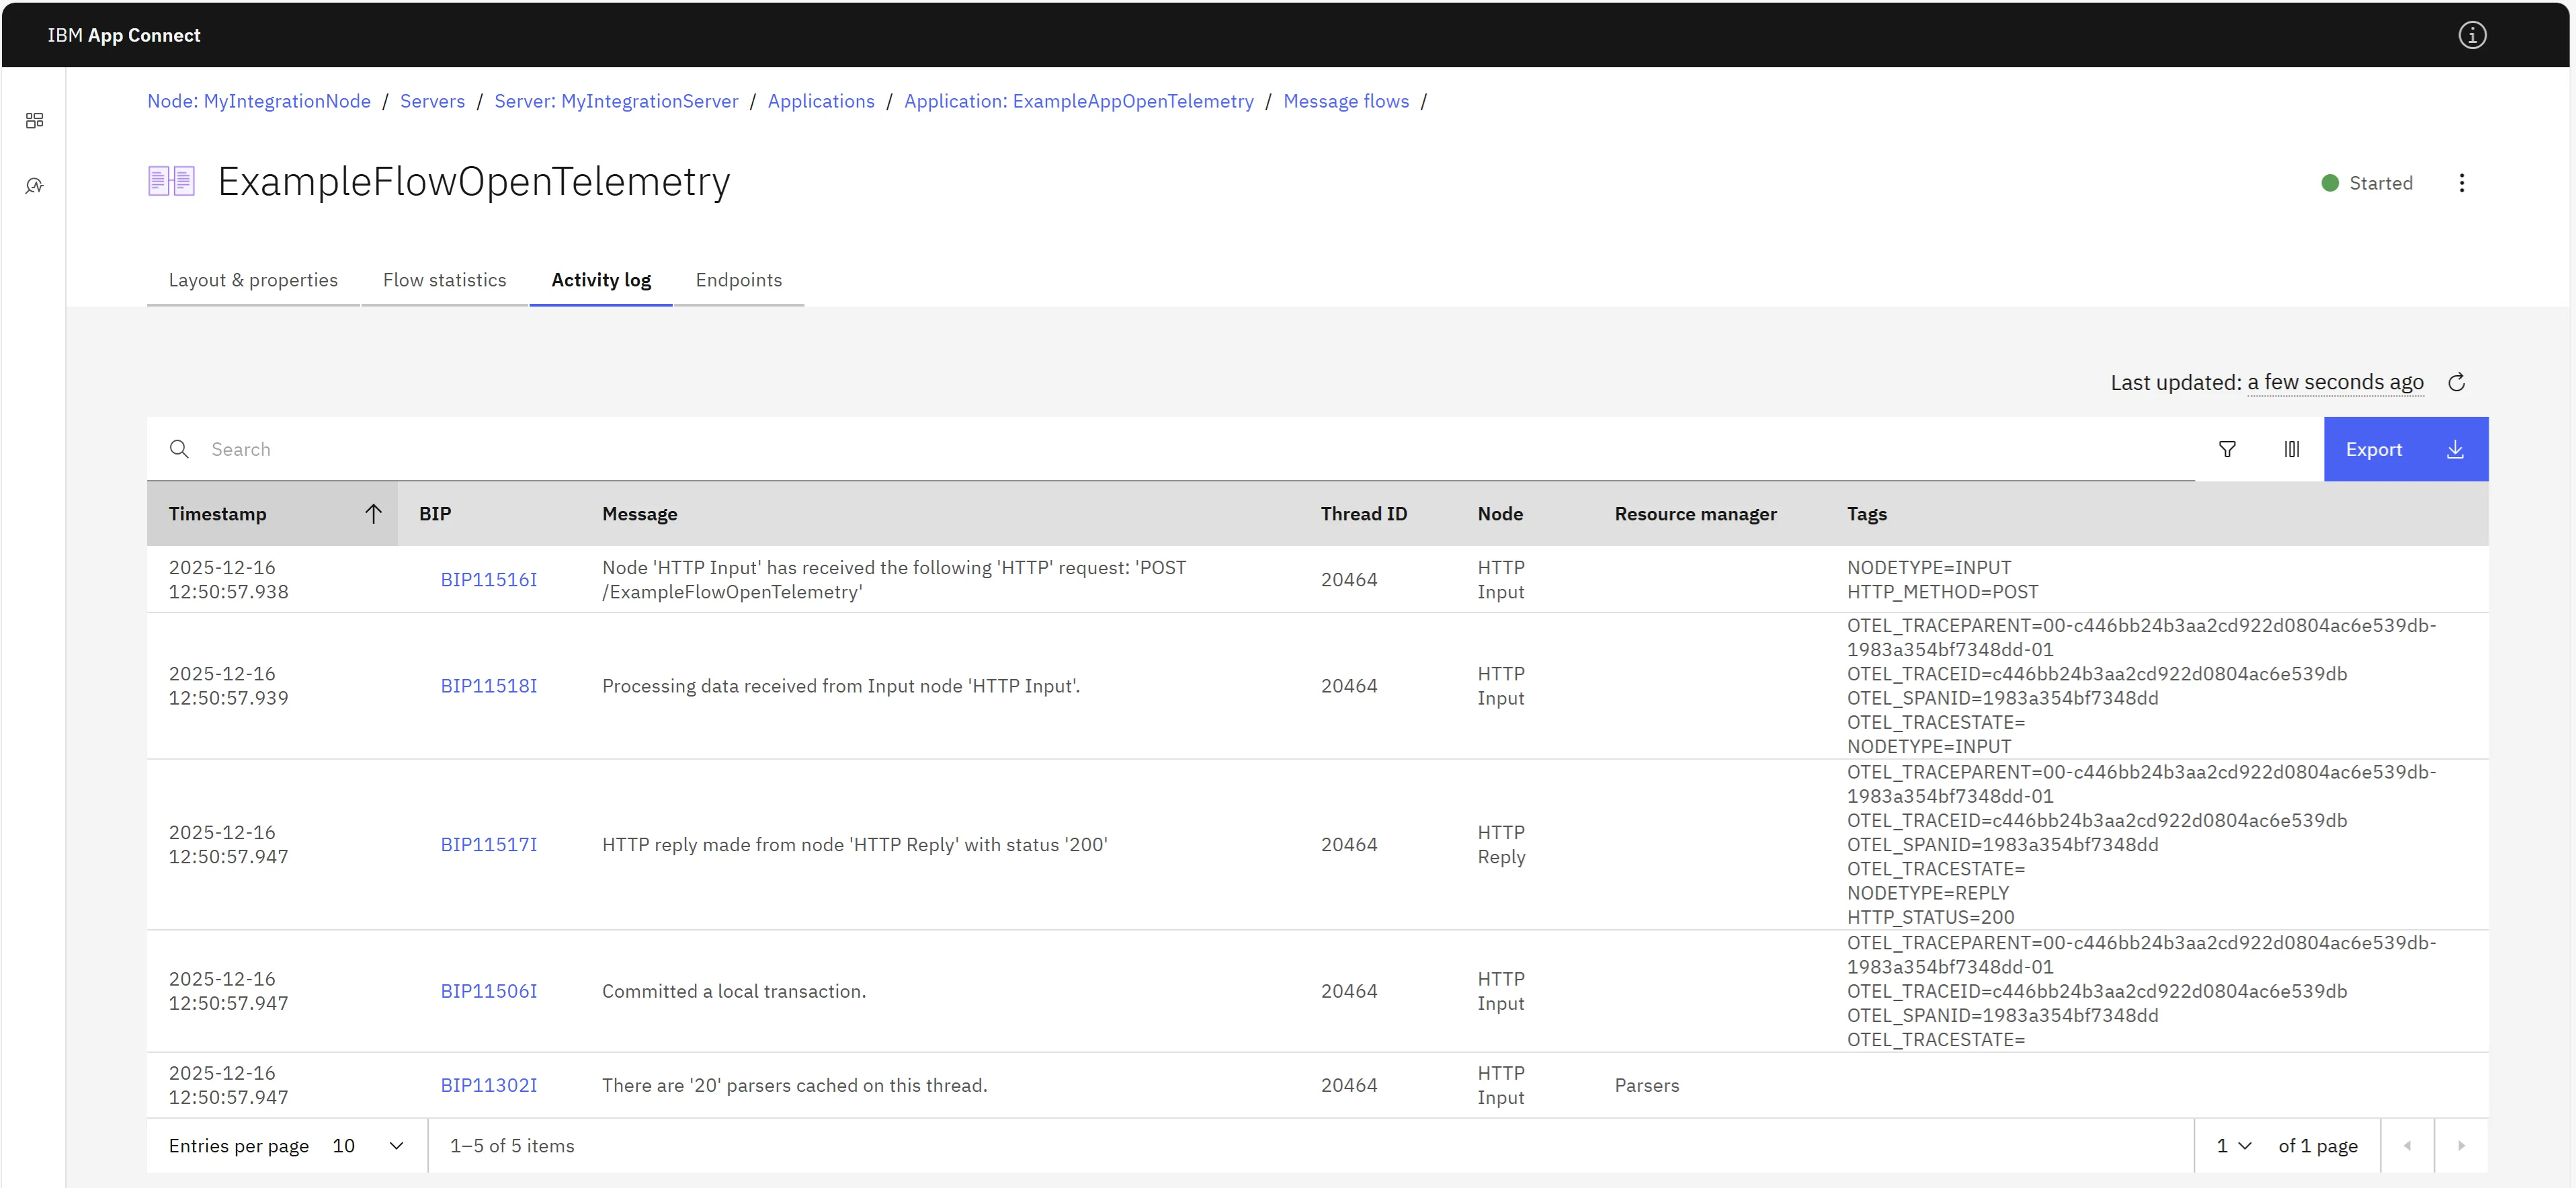Open BIP11517I message link
The height and width of the screenshot is (1188, 2576).
click(x=489, y=845)
